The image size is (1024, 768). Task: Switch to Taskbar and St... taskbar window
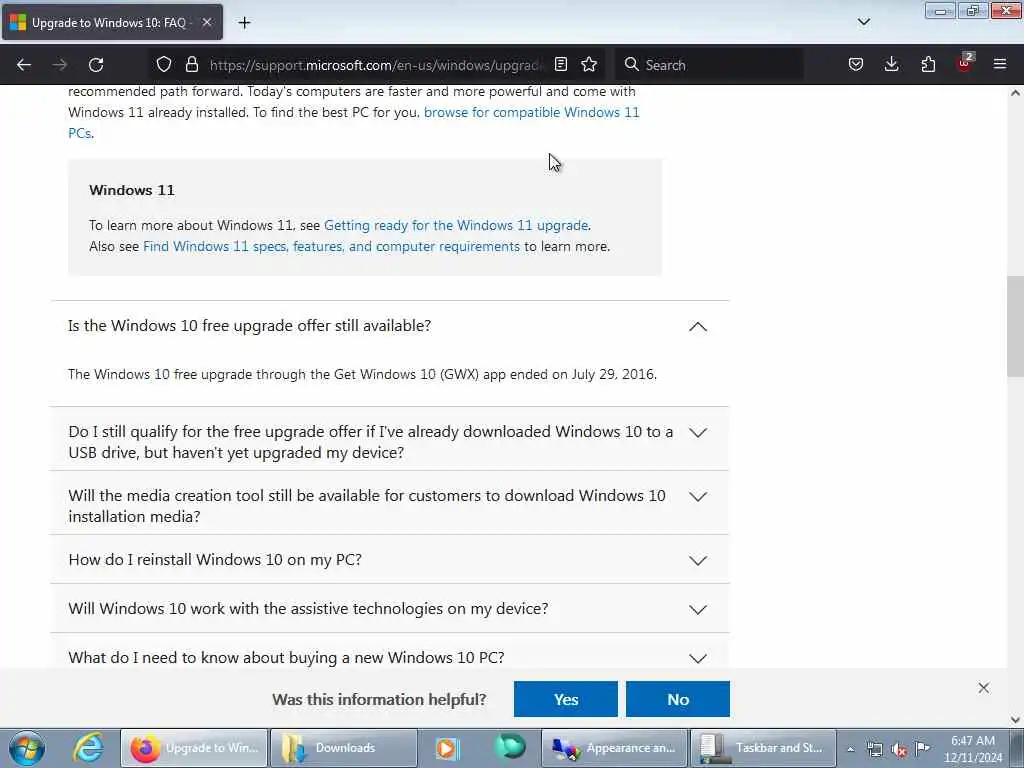tap(763, 748)
